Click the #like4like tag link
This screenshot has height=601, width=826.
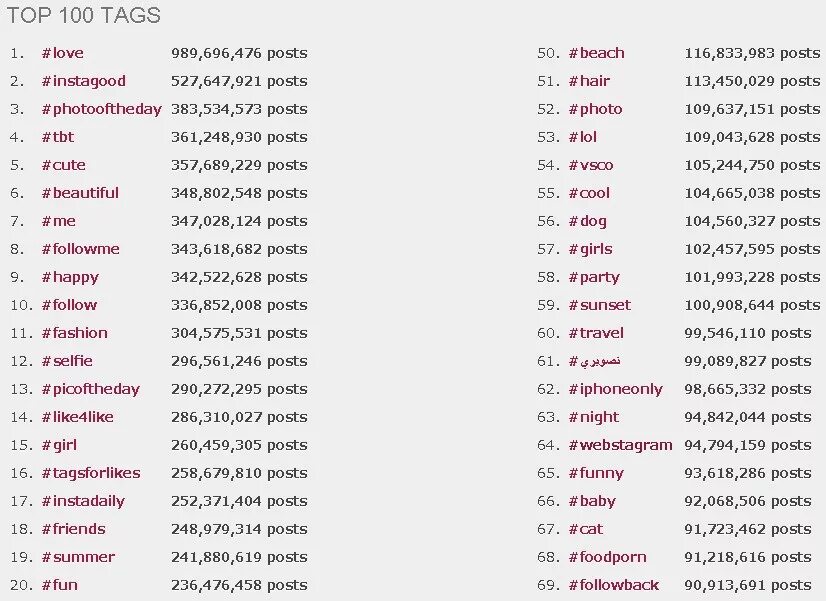[x=77, y=417]
